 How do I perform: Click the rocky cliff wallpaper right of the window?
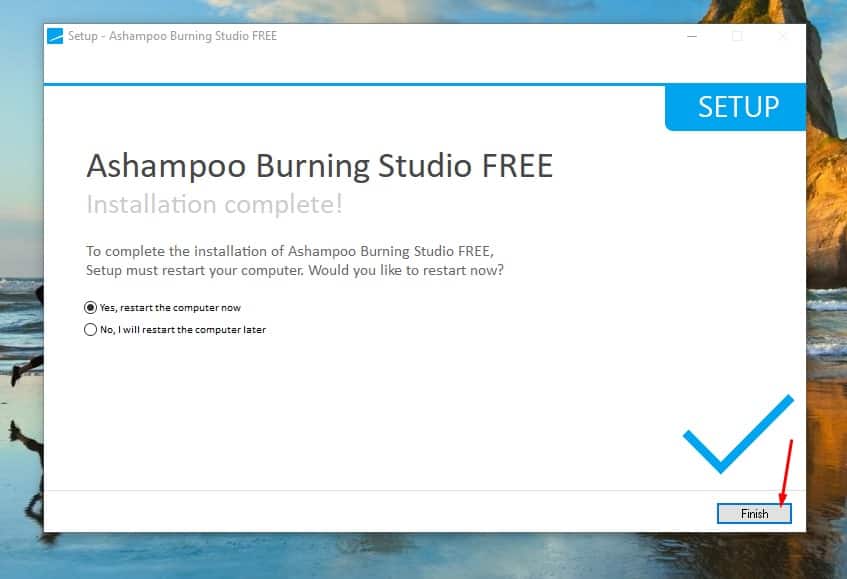click(x=826, y=200)
